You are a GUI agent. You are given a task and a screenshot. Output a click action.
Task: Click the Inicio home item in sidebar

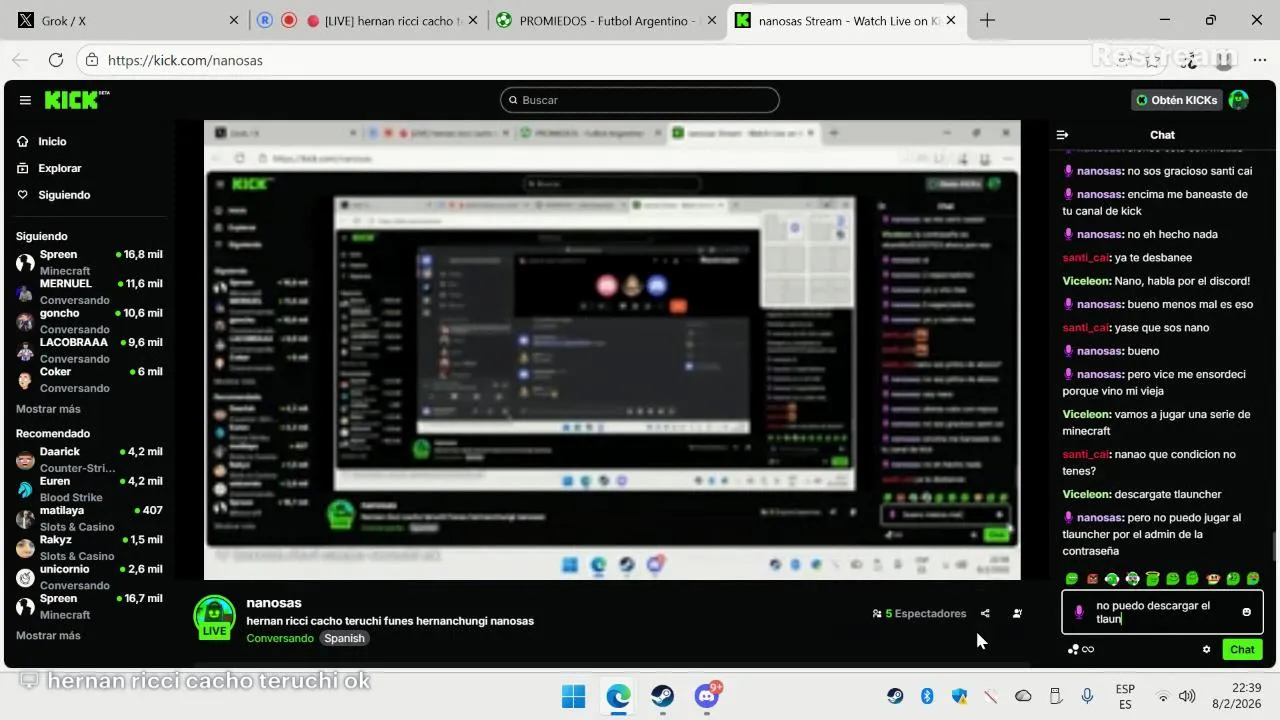click(41, 142)
